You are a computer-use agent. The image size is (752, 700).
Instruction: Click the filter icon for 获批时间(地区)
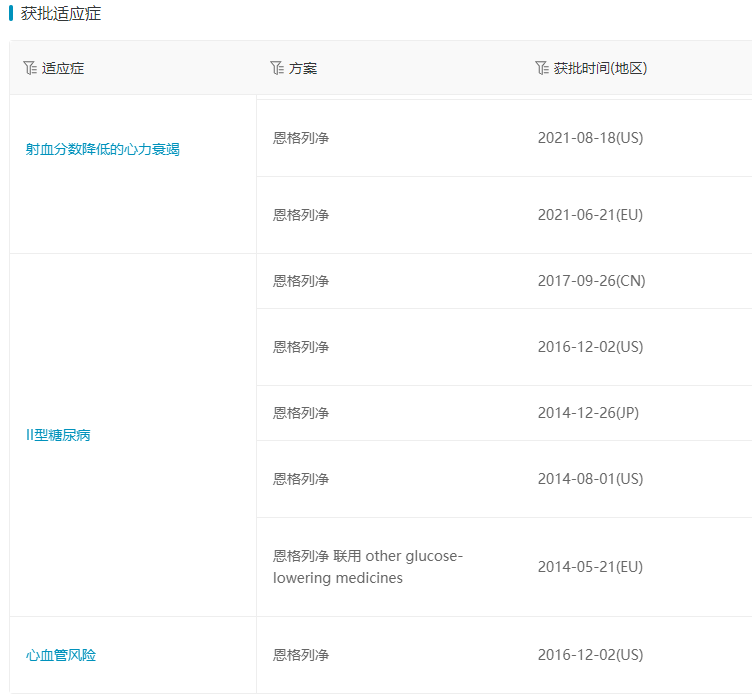pyautogui.click(x=542, y=68)
